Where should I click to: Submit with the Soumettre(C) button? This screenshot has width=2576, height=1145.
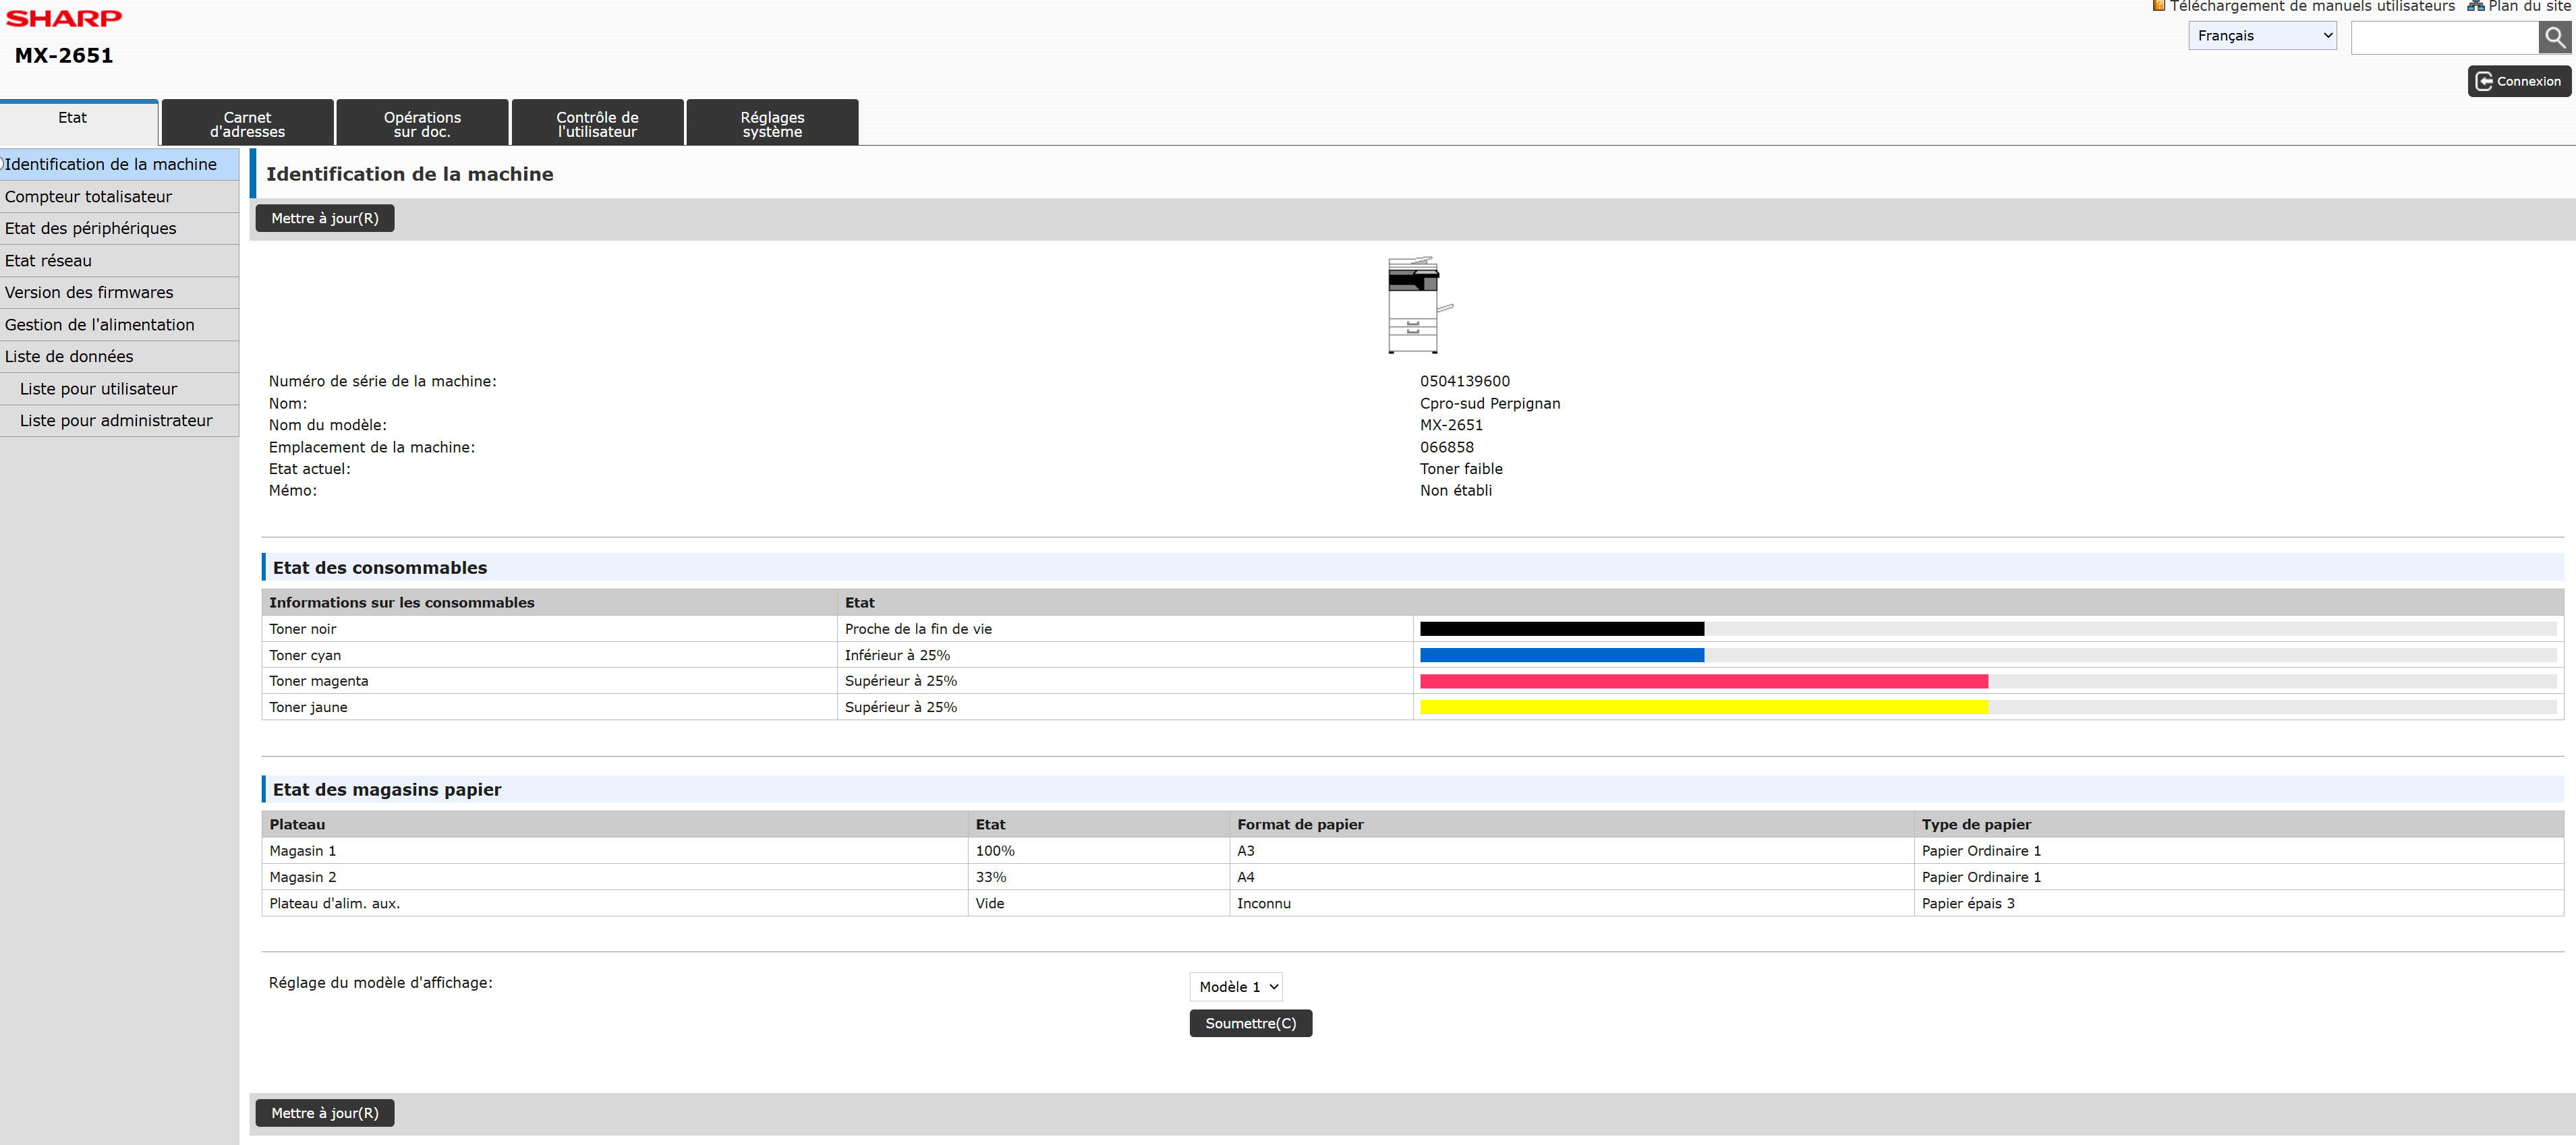tap(1250, 1023)
